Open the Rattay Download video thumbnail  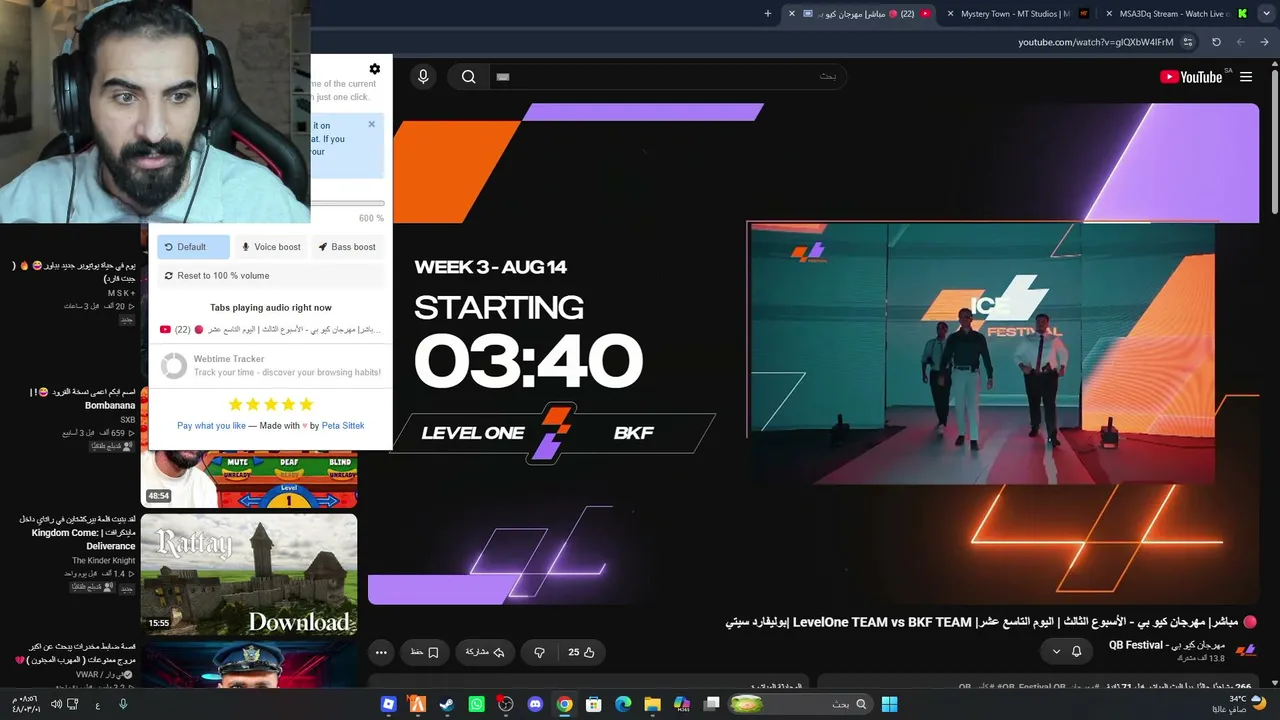pos(249,574)
